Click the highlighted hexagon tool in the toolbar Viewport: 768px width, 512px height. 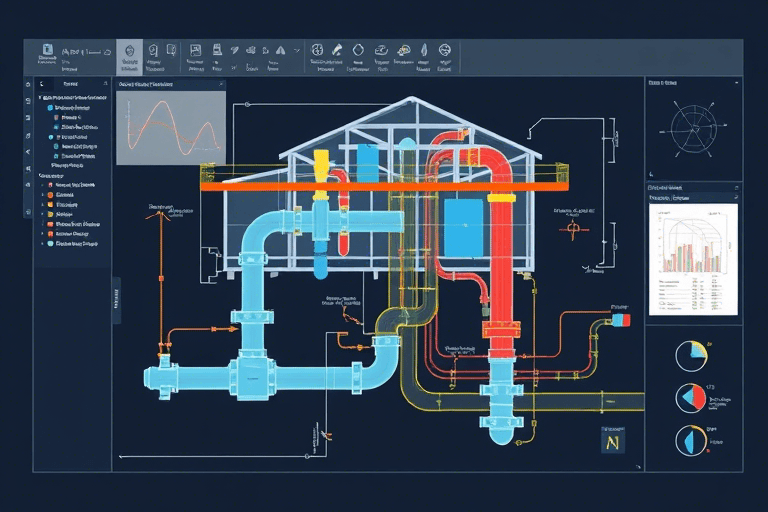point(129,51)
